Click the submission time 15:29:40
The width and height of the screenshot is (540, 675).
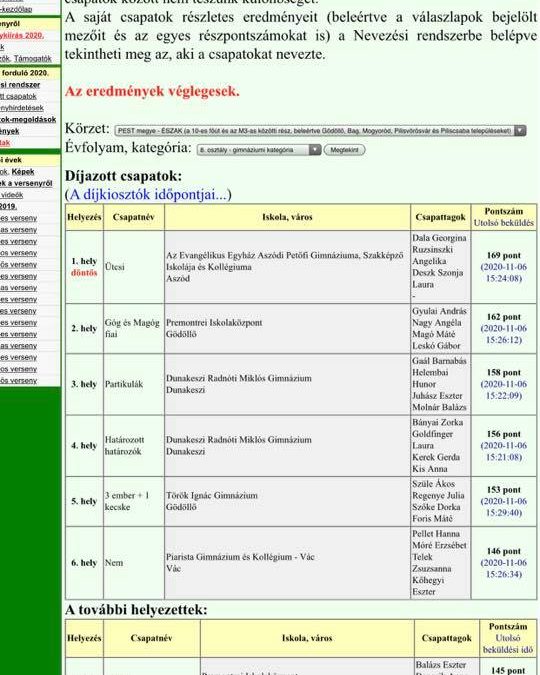(x=503, y=513)
